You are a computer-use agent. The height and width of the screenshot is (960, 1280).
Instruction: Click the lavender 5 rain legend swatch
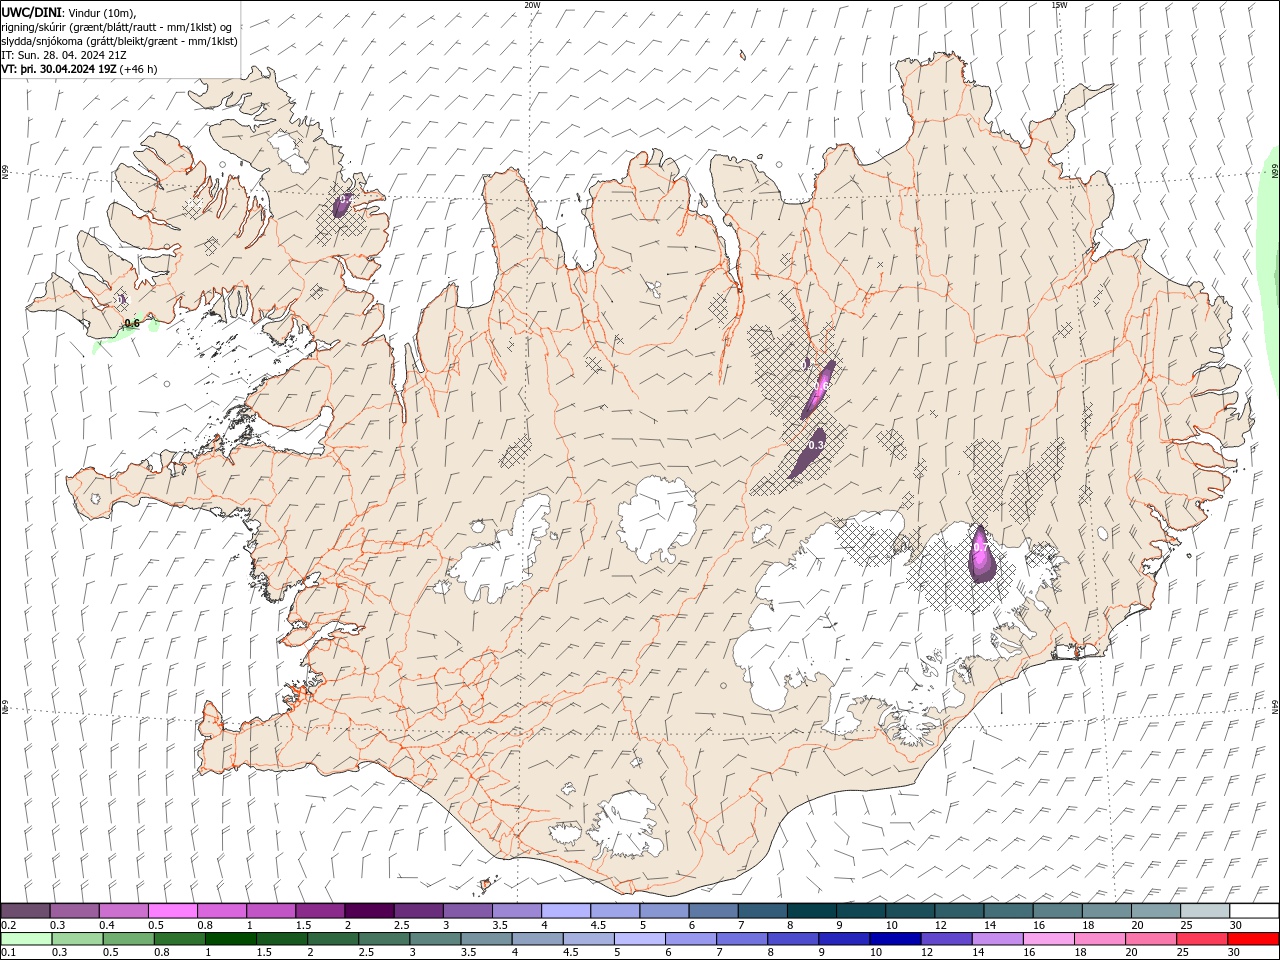tap(639, 939)
